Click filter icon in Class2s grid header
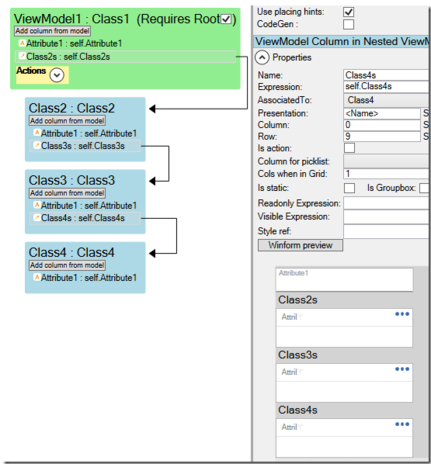431x464 pixels. pos(300,317)
